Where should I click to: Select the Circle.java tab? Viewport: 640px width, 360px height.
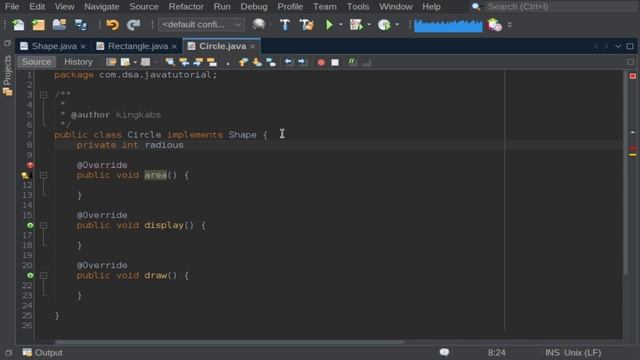tap(222, 46)
